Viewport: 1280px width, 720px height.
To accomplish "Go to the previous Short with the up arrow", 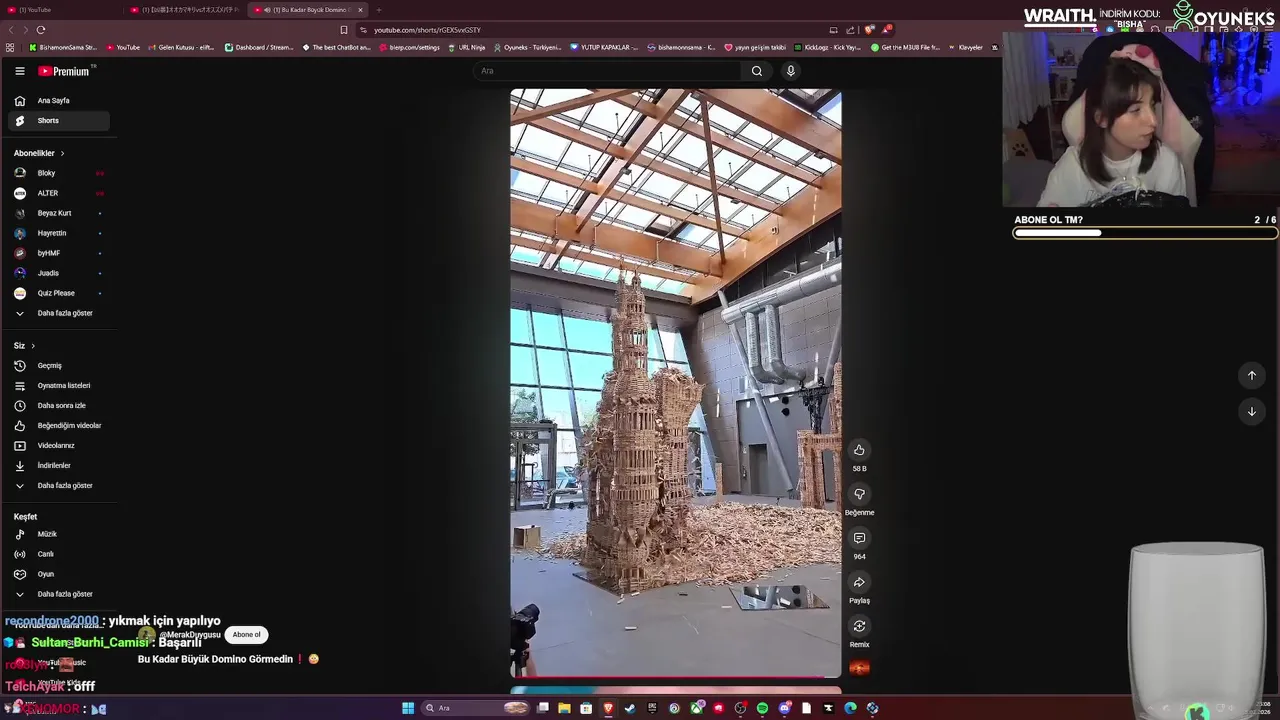I will [x=1251, y=375].
